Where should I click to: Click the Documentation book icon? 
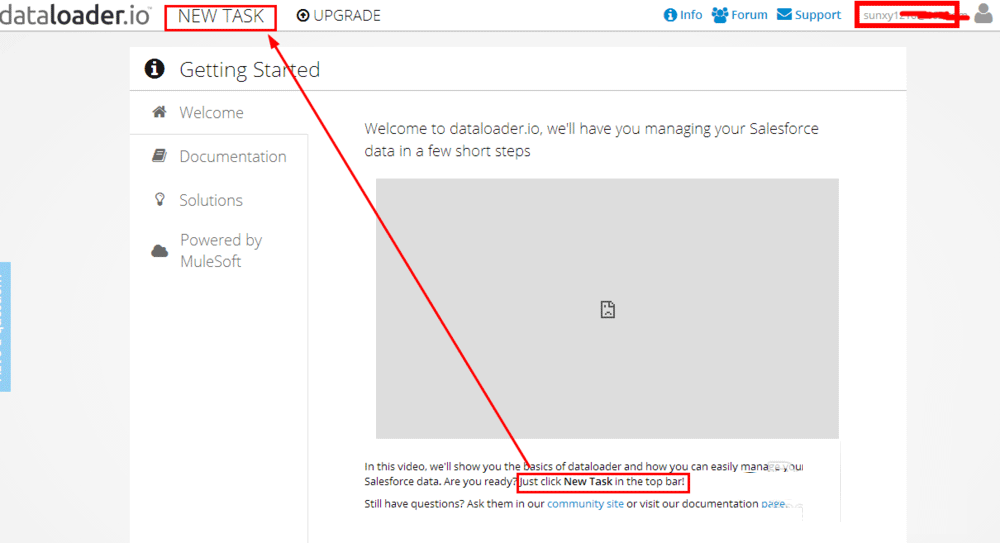click(159, 156)
